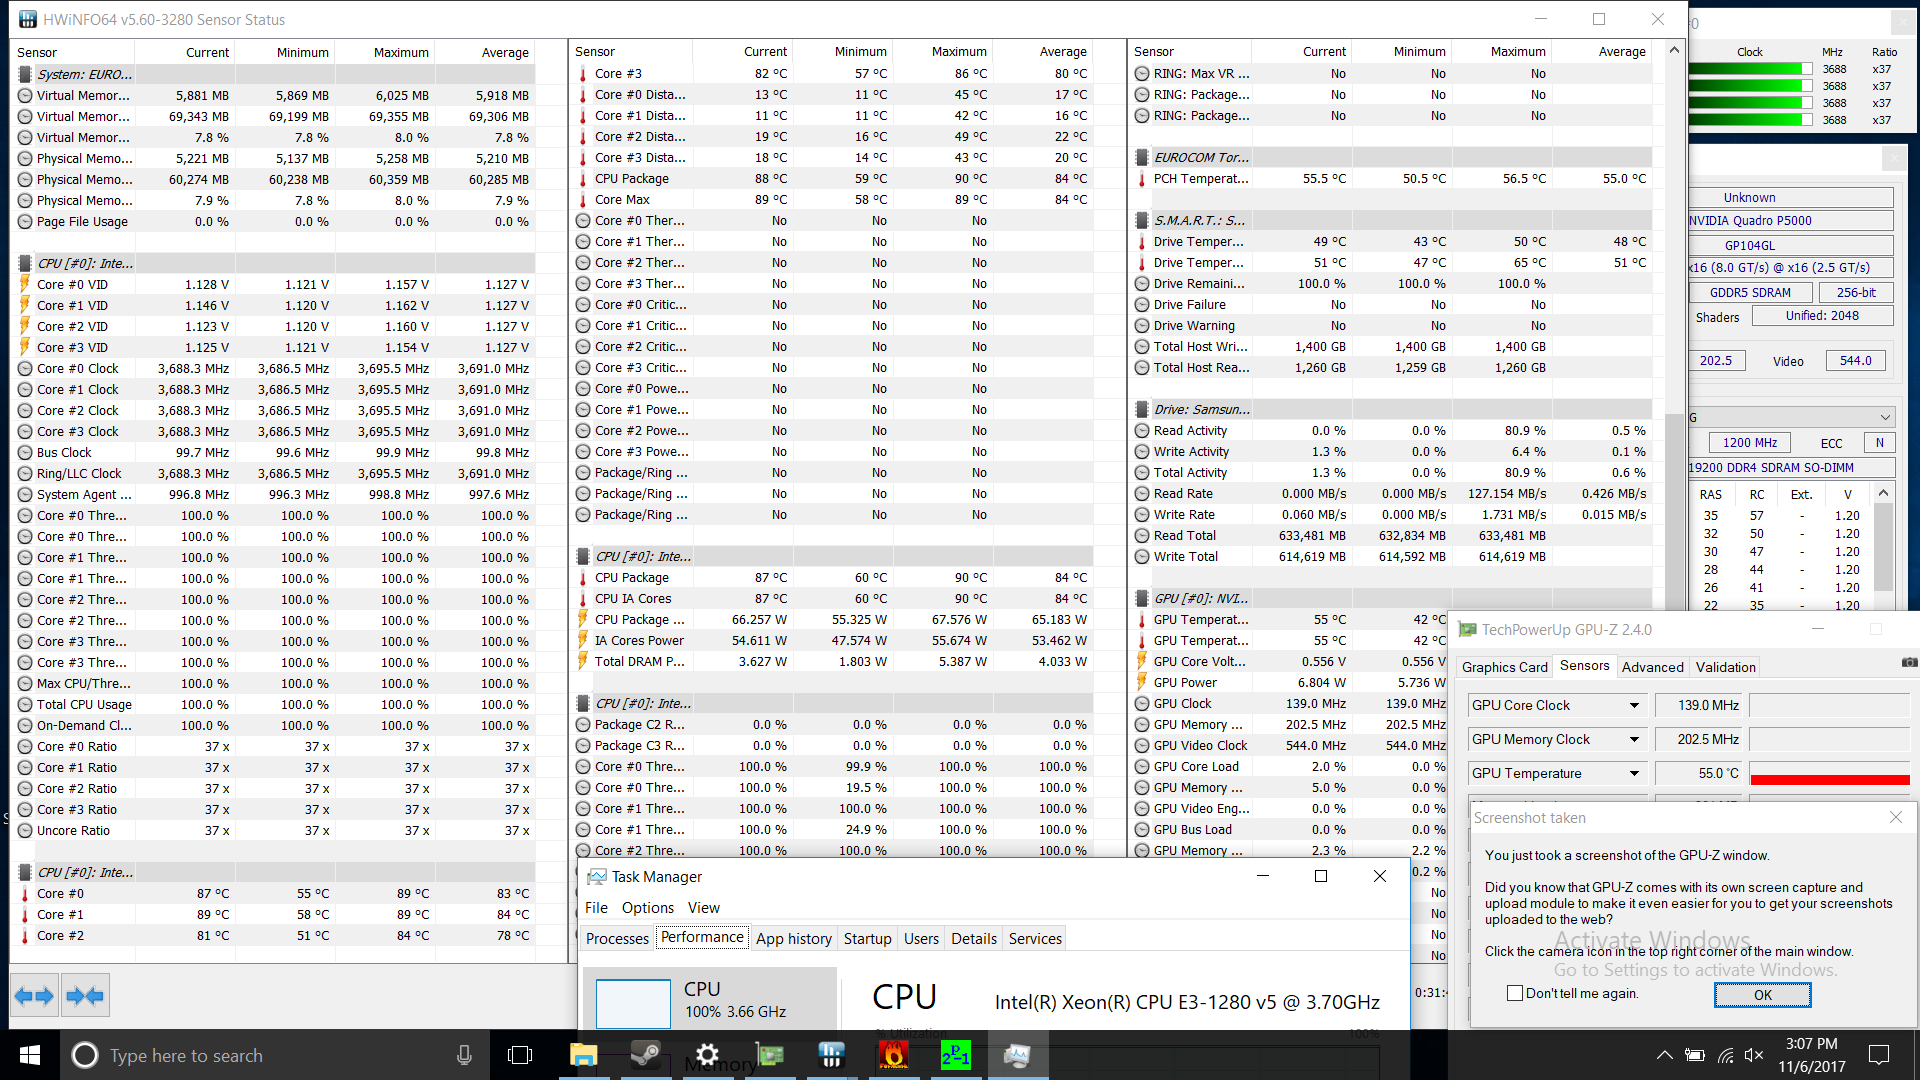1920x1080 pixels.
Task: Click the FurMark flame taskbar icon
Action: click(x=893, y=1055)
